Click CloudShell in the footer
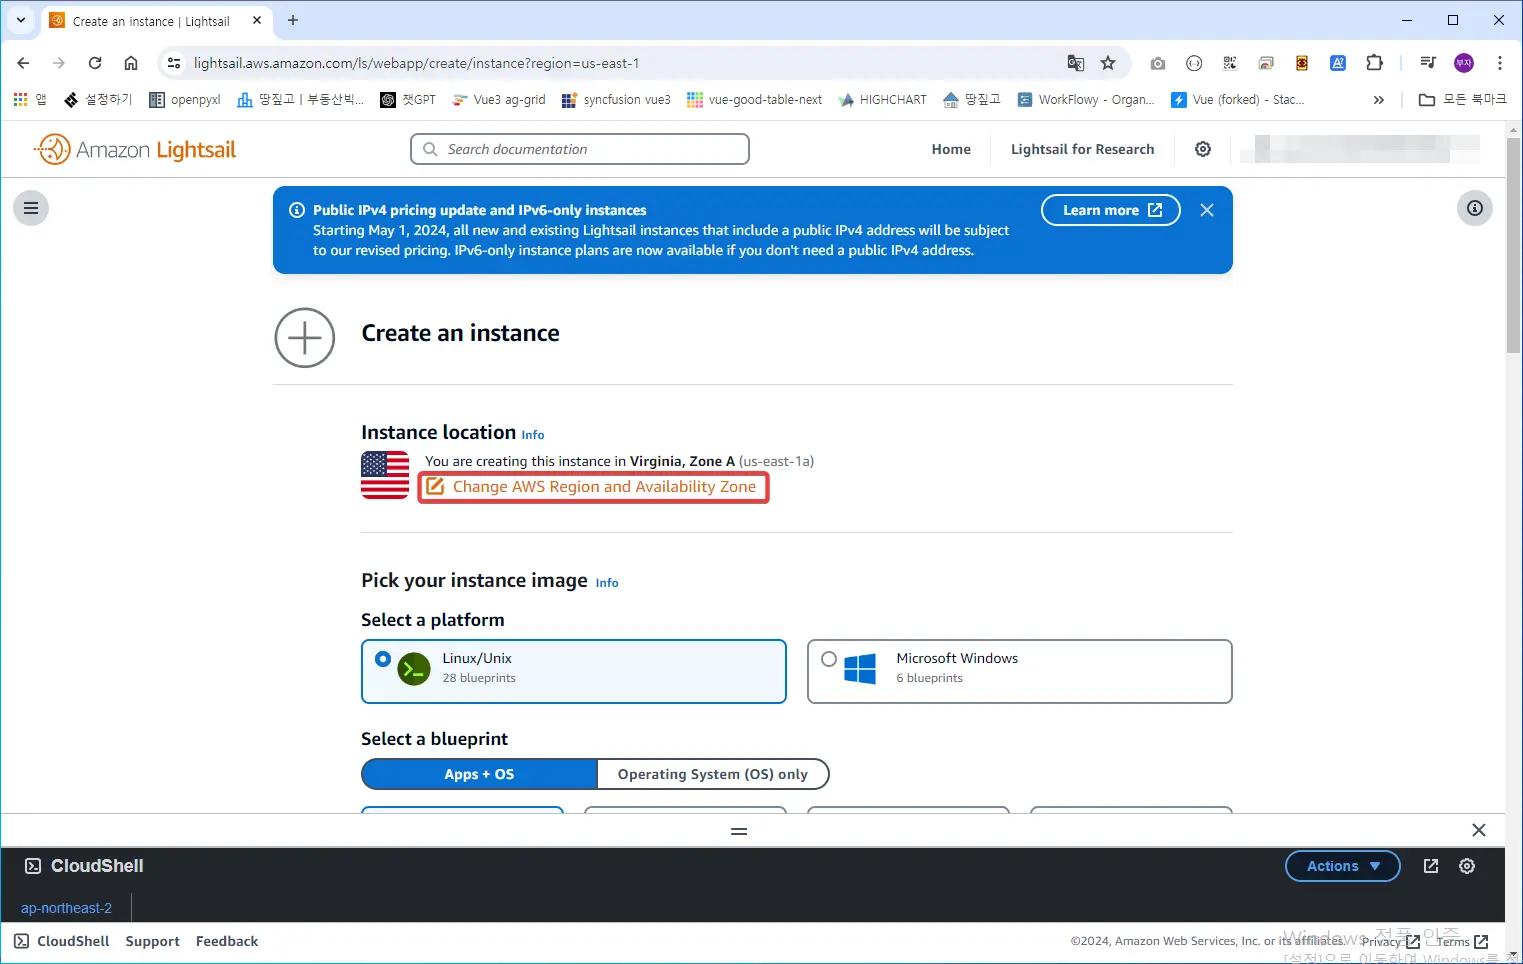Screen dimensions: 1523x964 (62, 941)
